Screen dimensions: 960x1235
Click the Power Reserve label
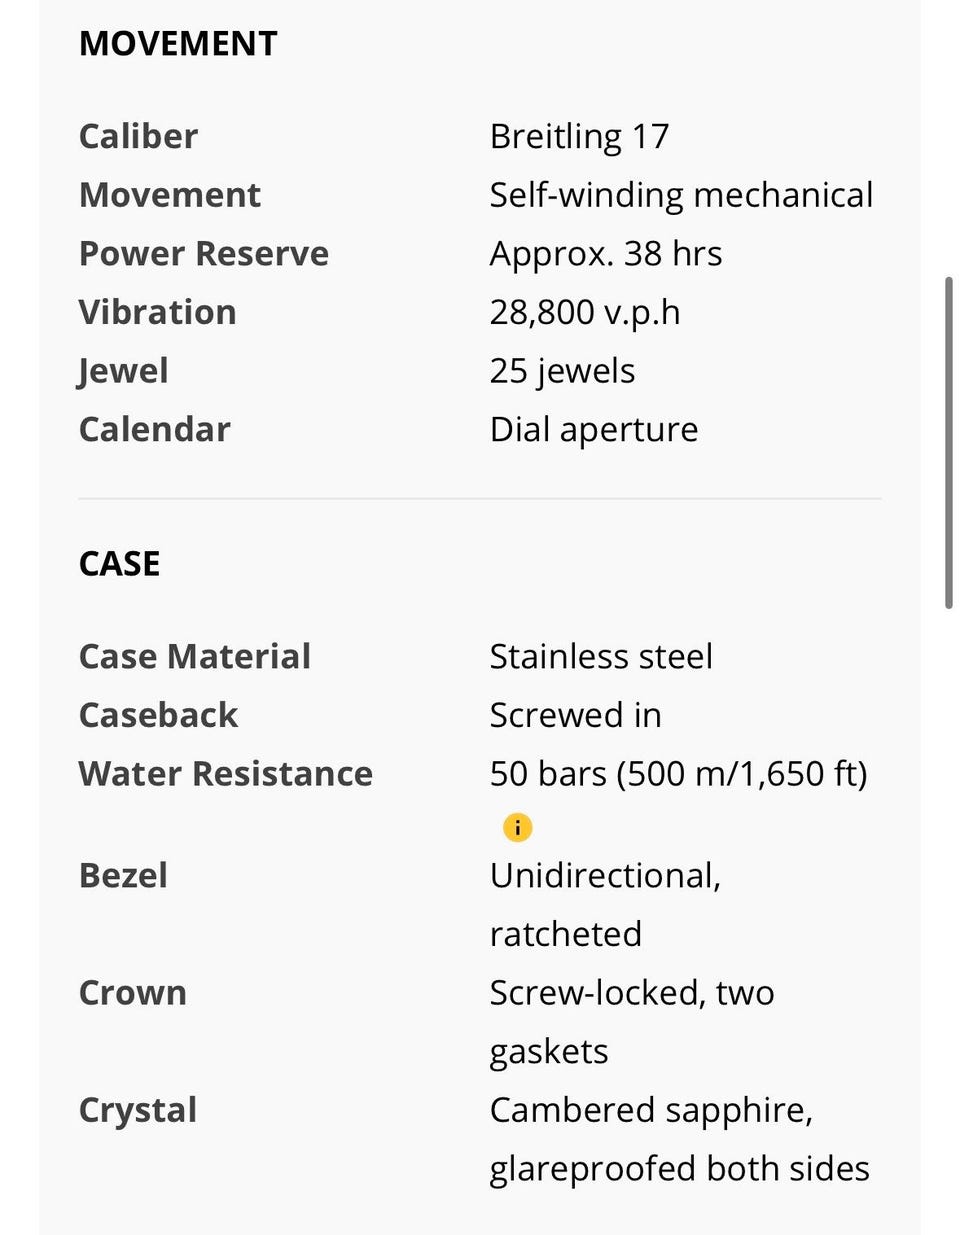click(204, 254)
